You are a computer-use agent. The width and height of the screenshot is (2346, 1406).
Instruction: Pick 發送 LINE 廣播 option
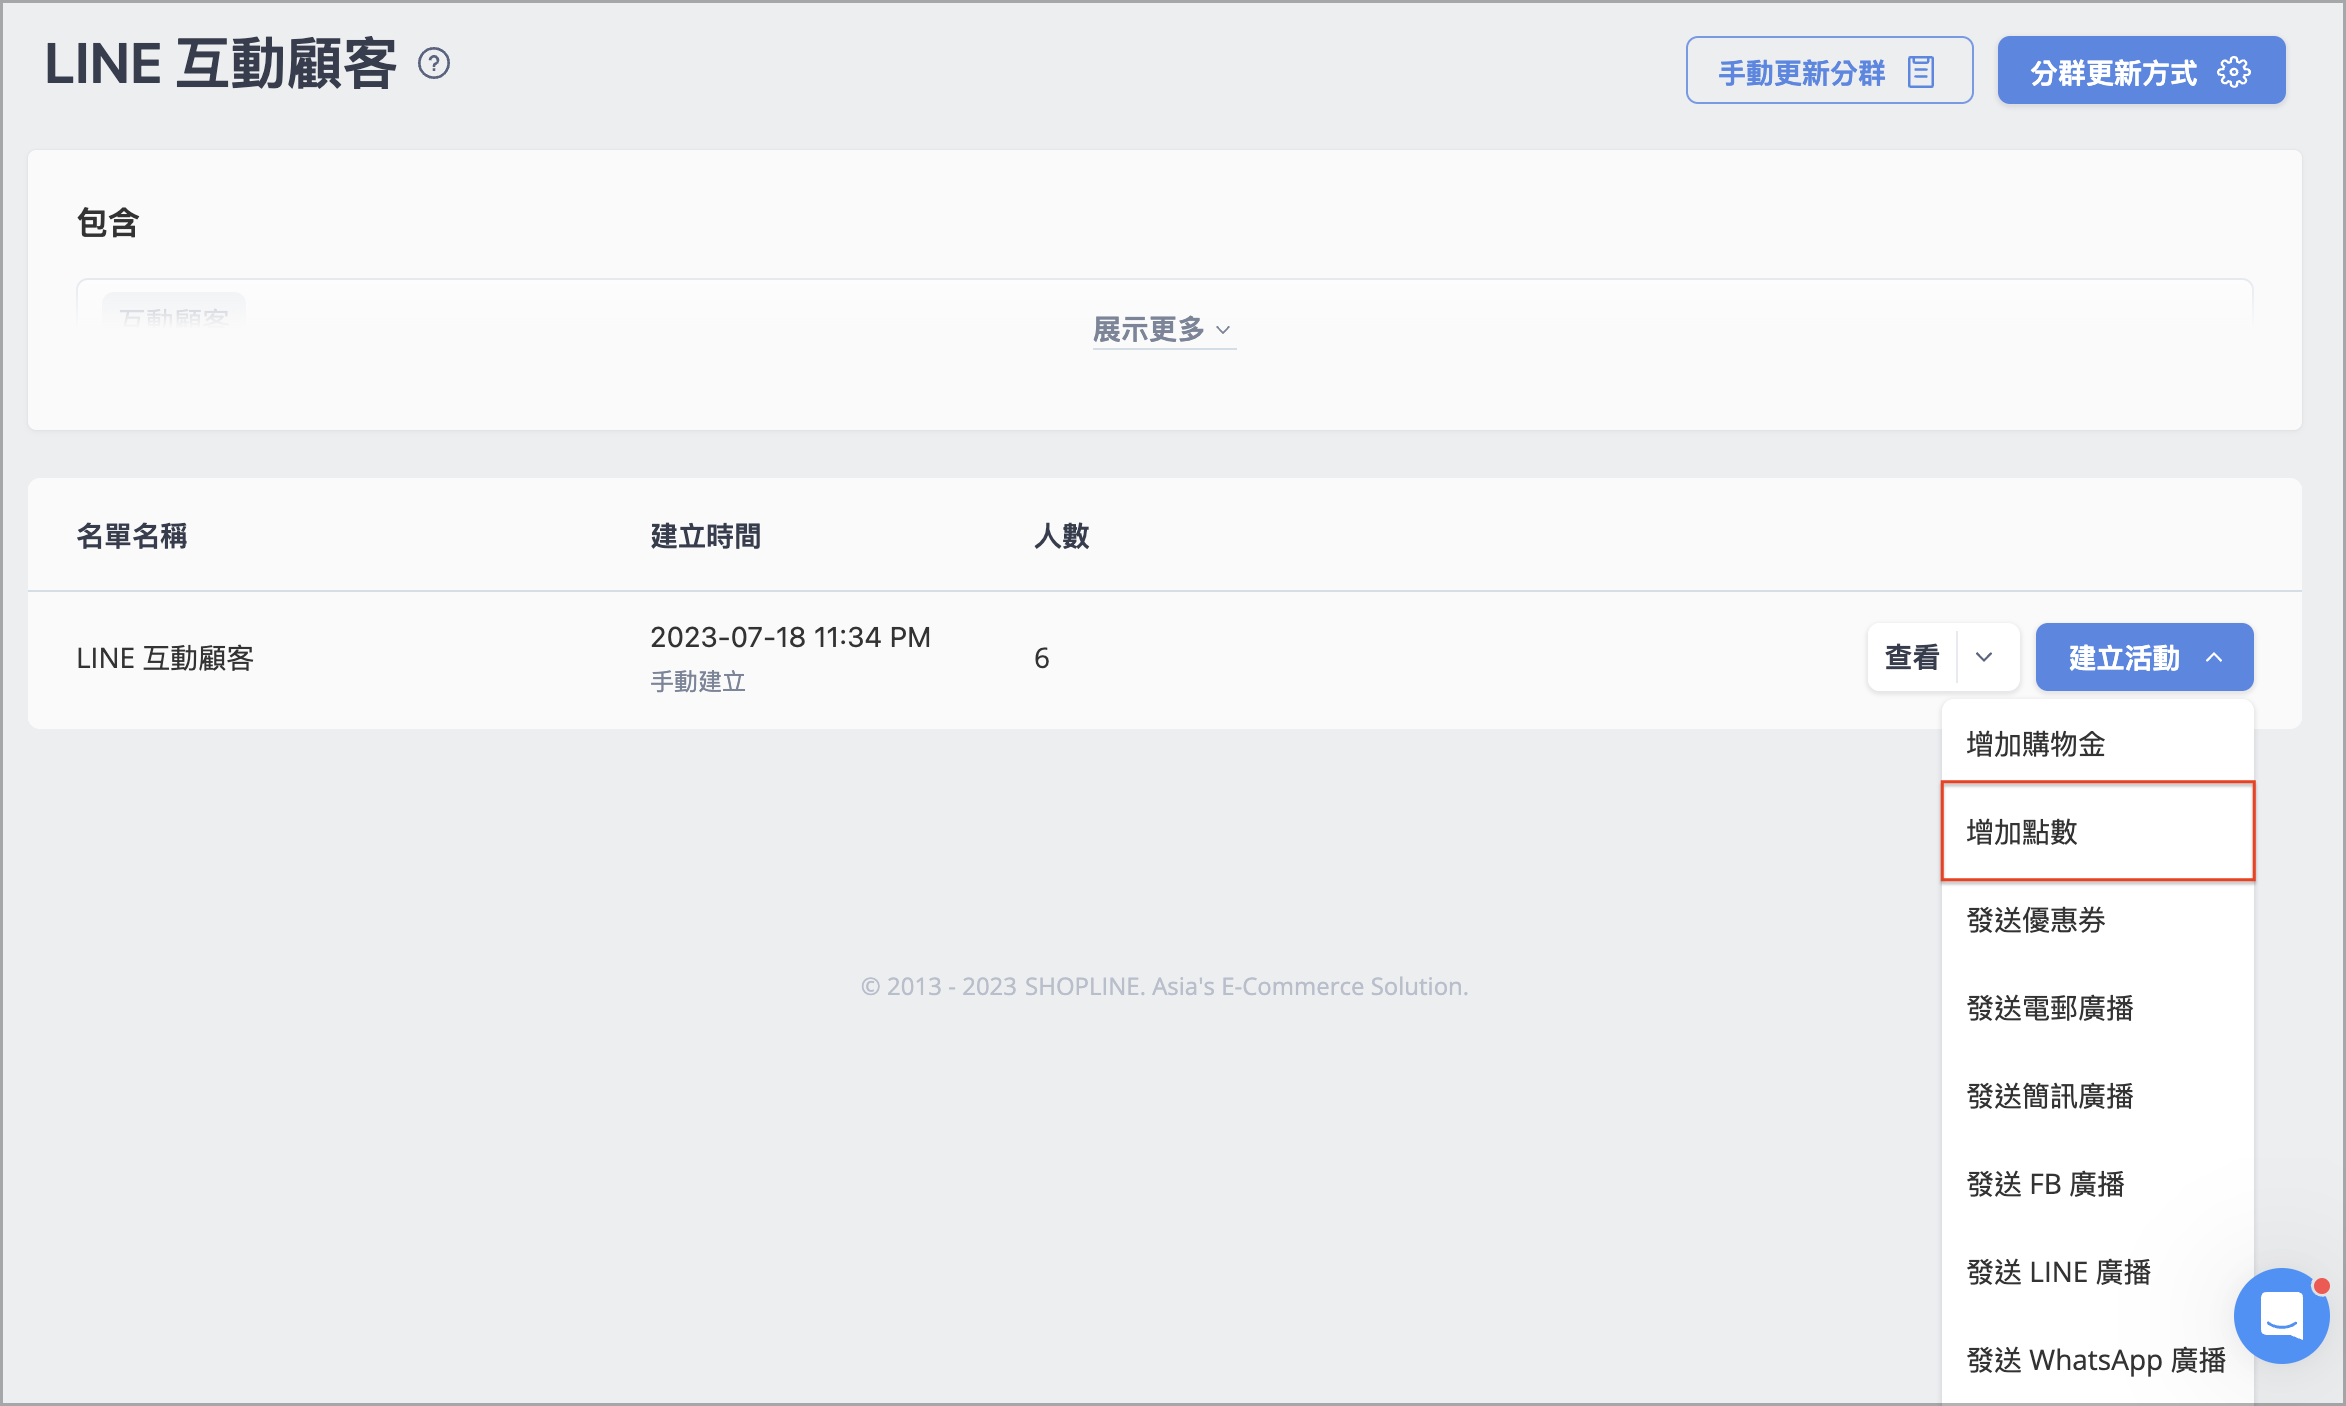click(2097, 1271)
